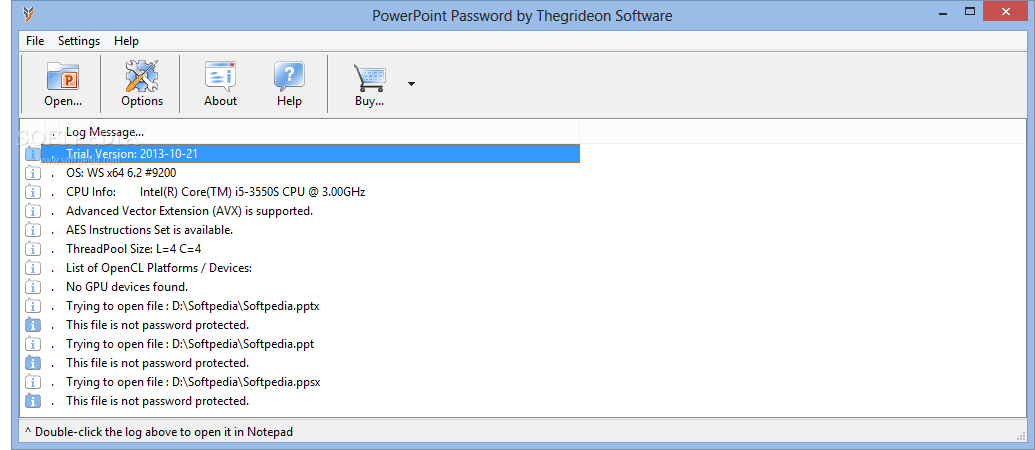Click info icon beside CPU Info row
1035x450 pixels.
[x=33, y=193]
